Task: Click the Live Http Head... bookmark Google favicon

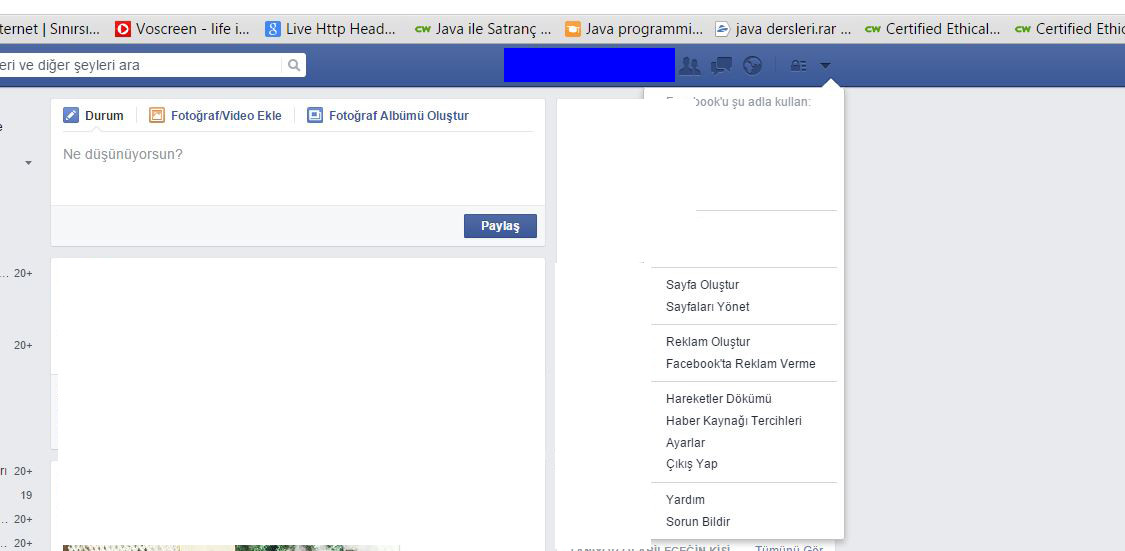Action: pos(273,29)
